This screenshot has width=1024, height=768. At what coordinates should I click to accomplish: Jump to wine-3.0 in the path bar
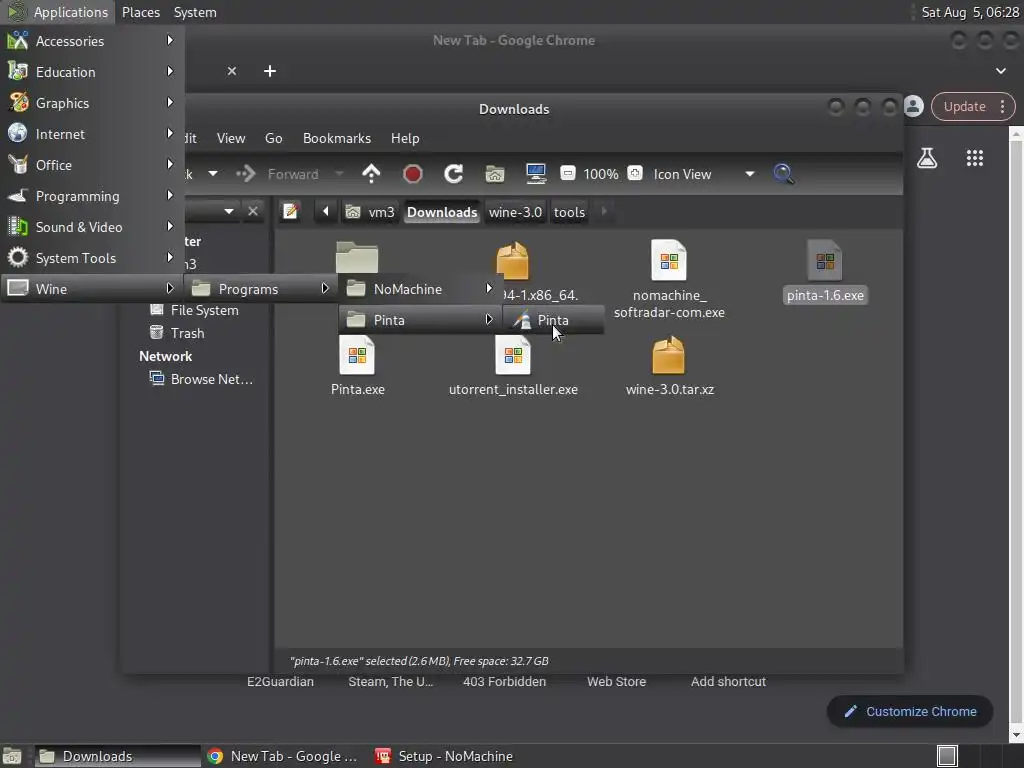coord(515,212)
